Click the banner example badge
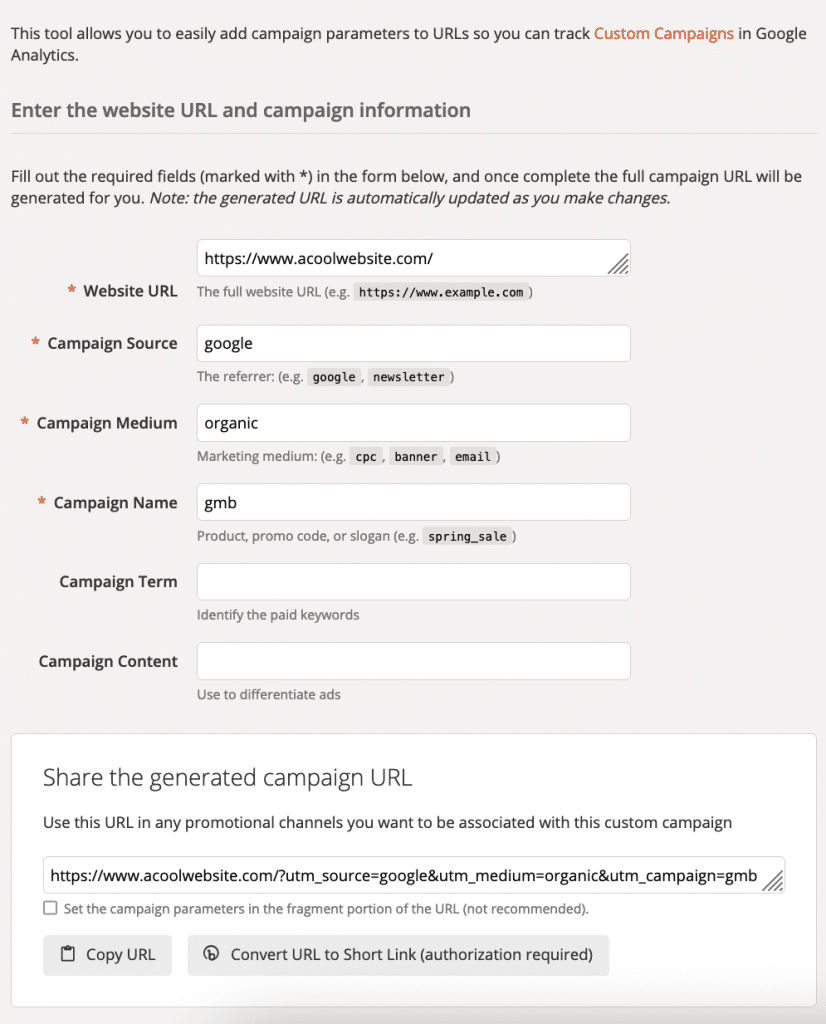This screenshot has width=826, height=1024. click(x=416, y=456)
